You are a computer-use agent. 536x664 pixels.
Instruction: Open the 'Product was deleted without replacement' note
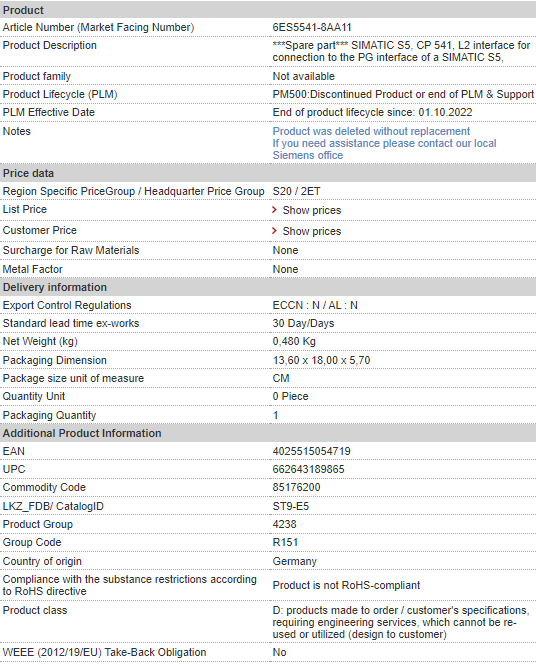tap(371, 131)
